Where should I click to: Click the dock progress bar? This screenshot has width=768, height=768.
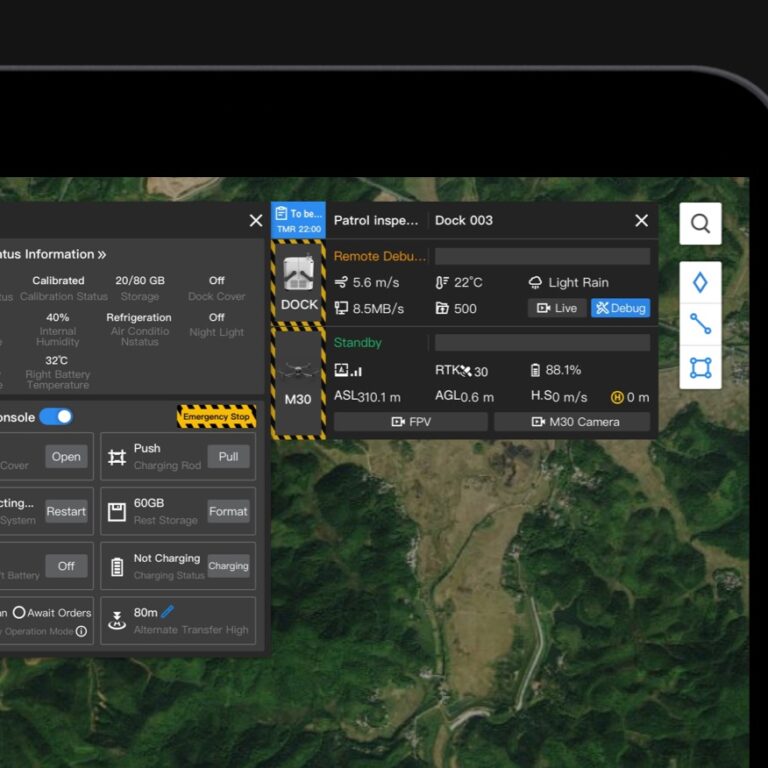(542, 256)
